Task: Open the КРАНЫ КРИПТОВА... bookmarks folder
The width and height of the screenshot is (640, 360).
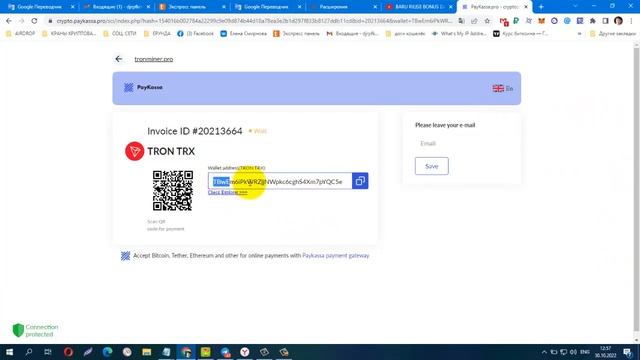Action: click(x=69, y=33)
